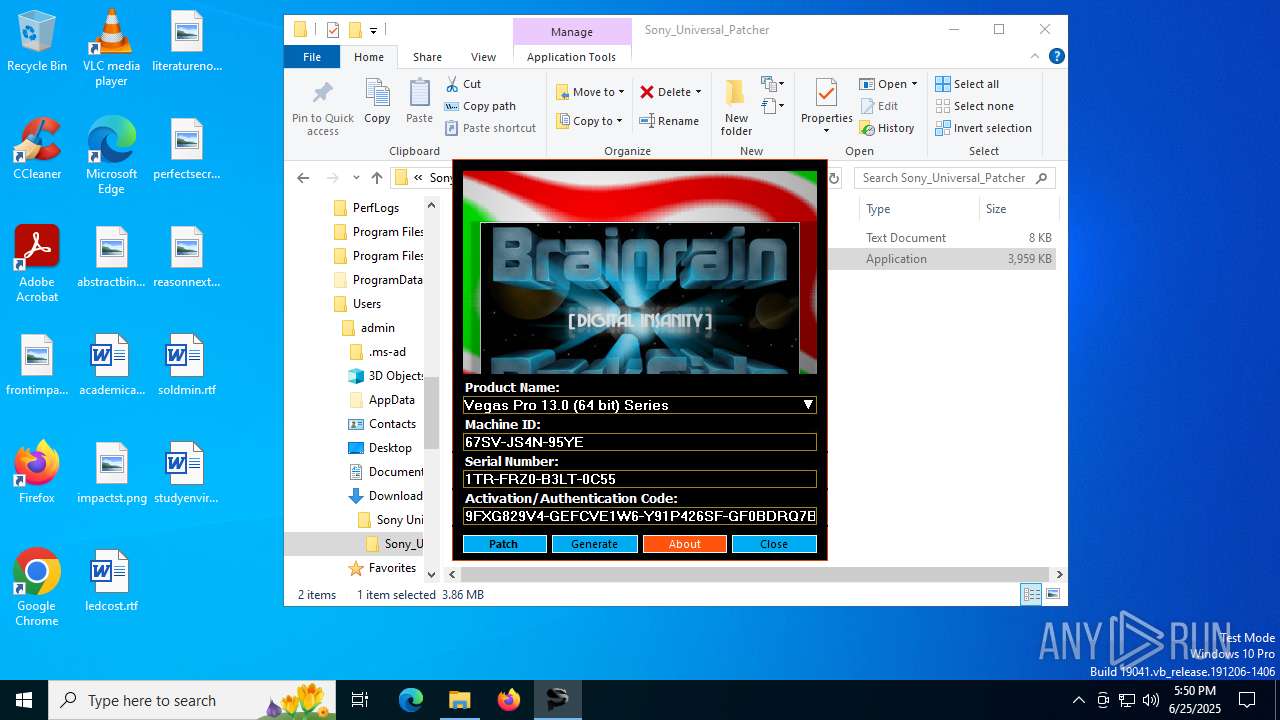Image resolution: width=1280 pixels, height=720 pixels.
Task: Click Paste shortcut in the ribbon
Action: [x=490, y=128]
